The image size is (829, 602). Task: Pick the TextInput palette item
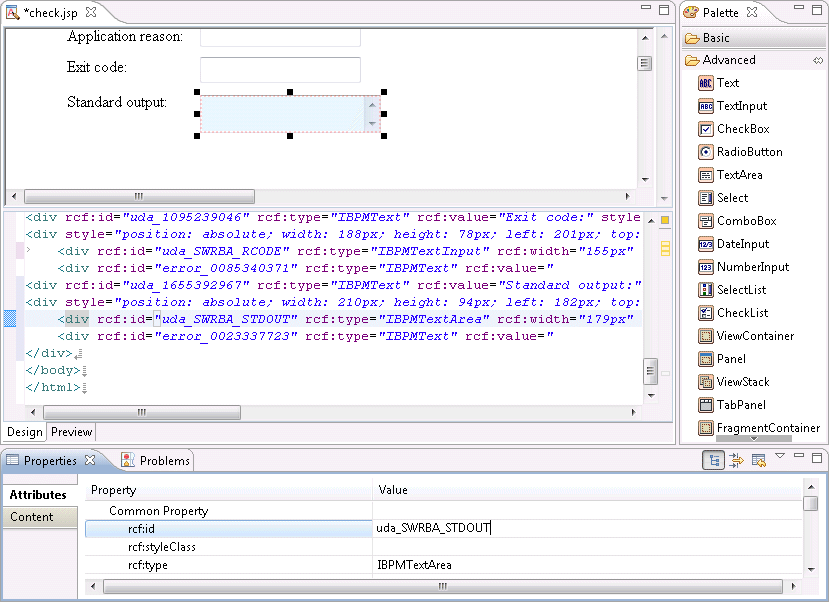[x=732, y=106]
